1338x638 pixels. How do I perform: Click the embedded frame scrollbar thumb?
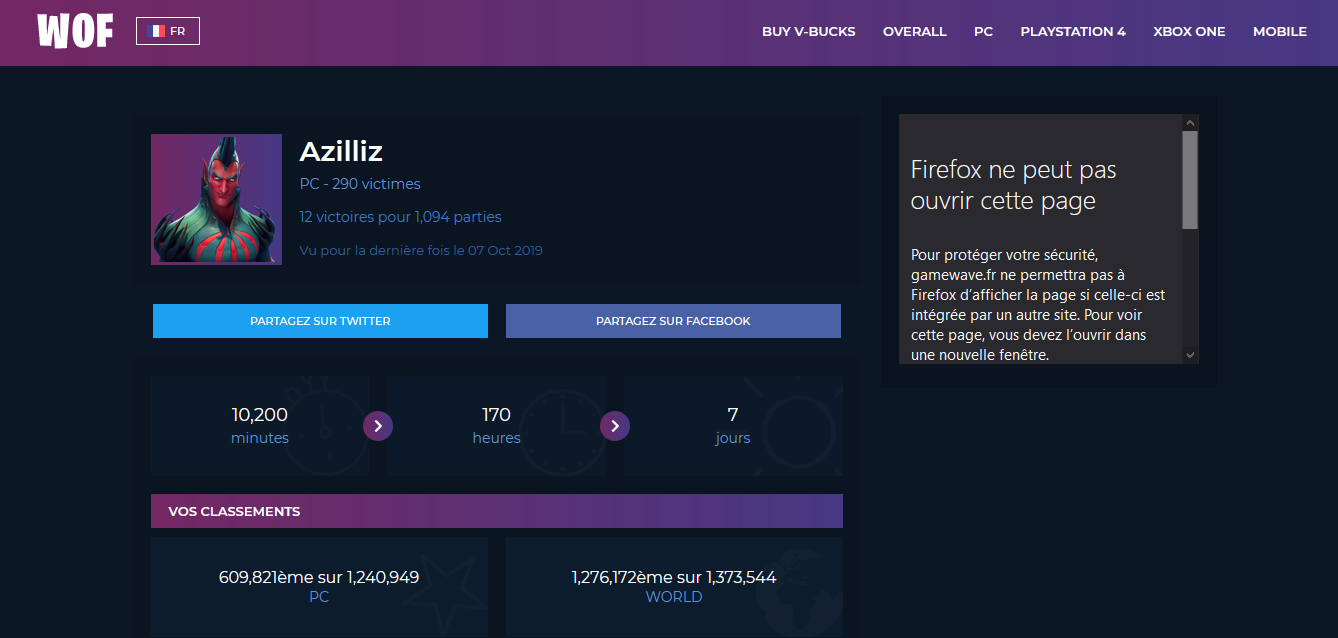pos(1190,180)
